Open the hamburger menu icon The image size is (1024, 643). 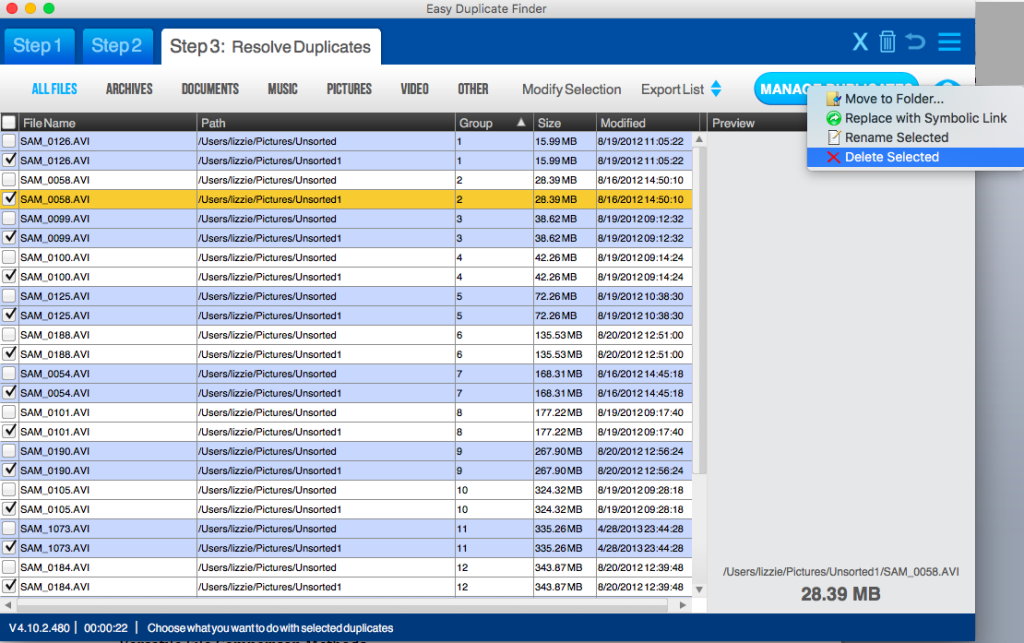[x=949, y=42]
